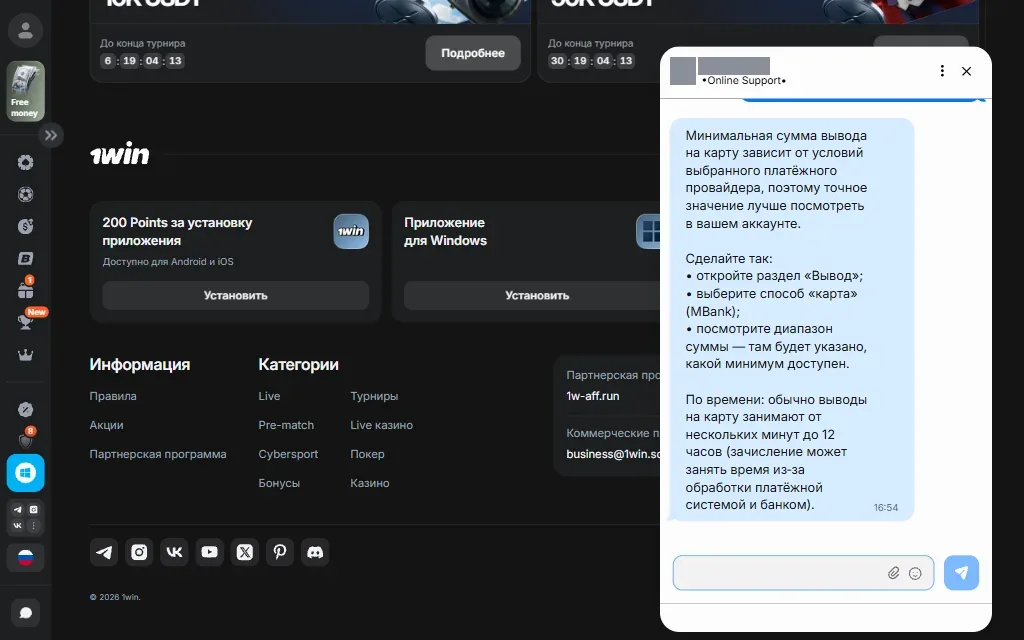Click the 1win app icon in the Points card
This screenshot has height=640, width=1024.
click(351, 231)
